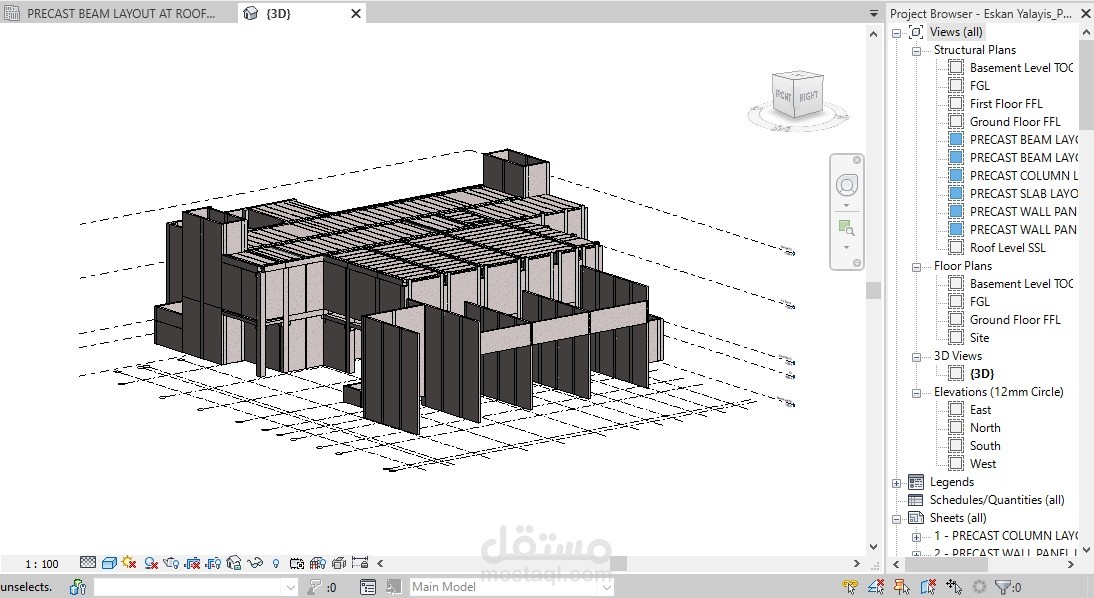Expand the Legends node

tap(897, 483)
